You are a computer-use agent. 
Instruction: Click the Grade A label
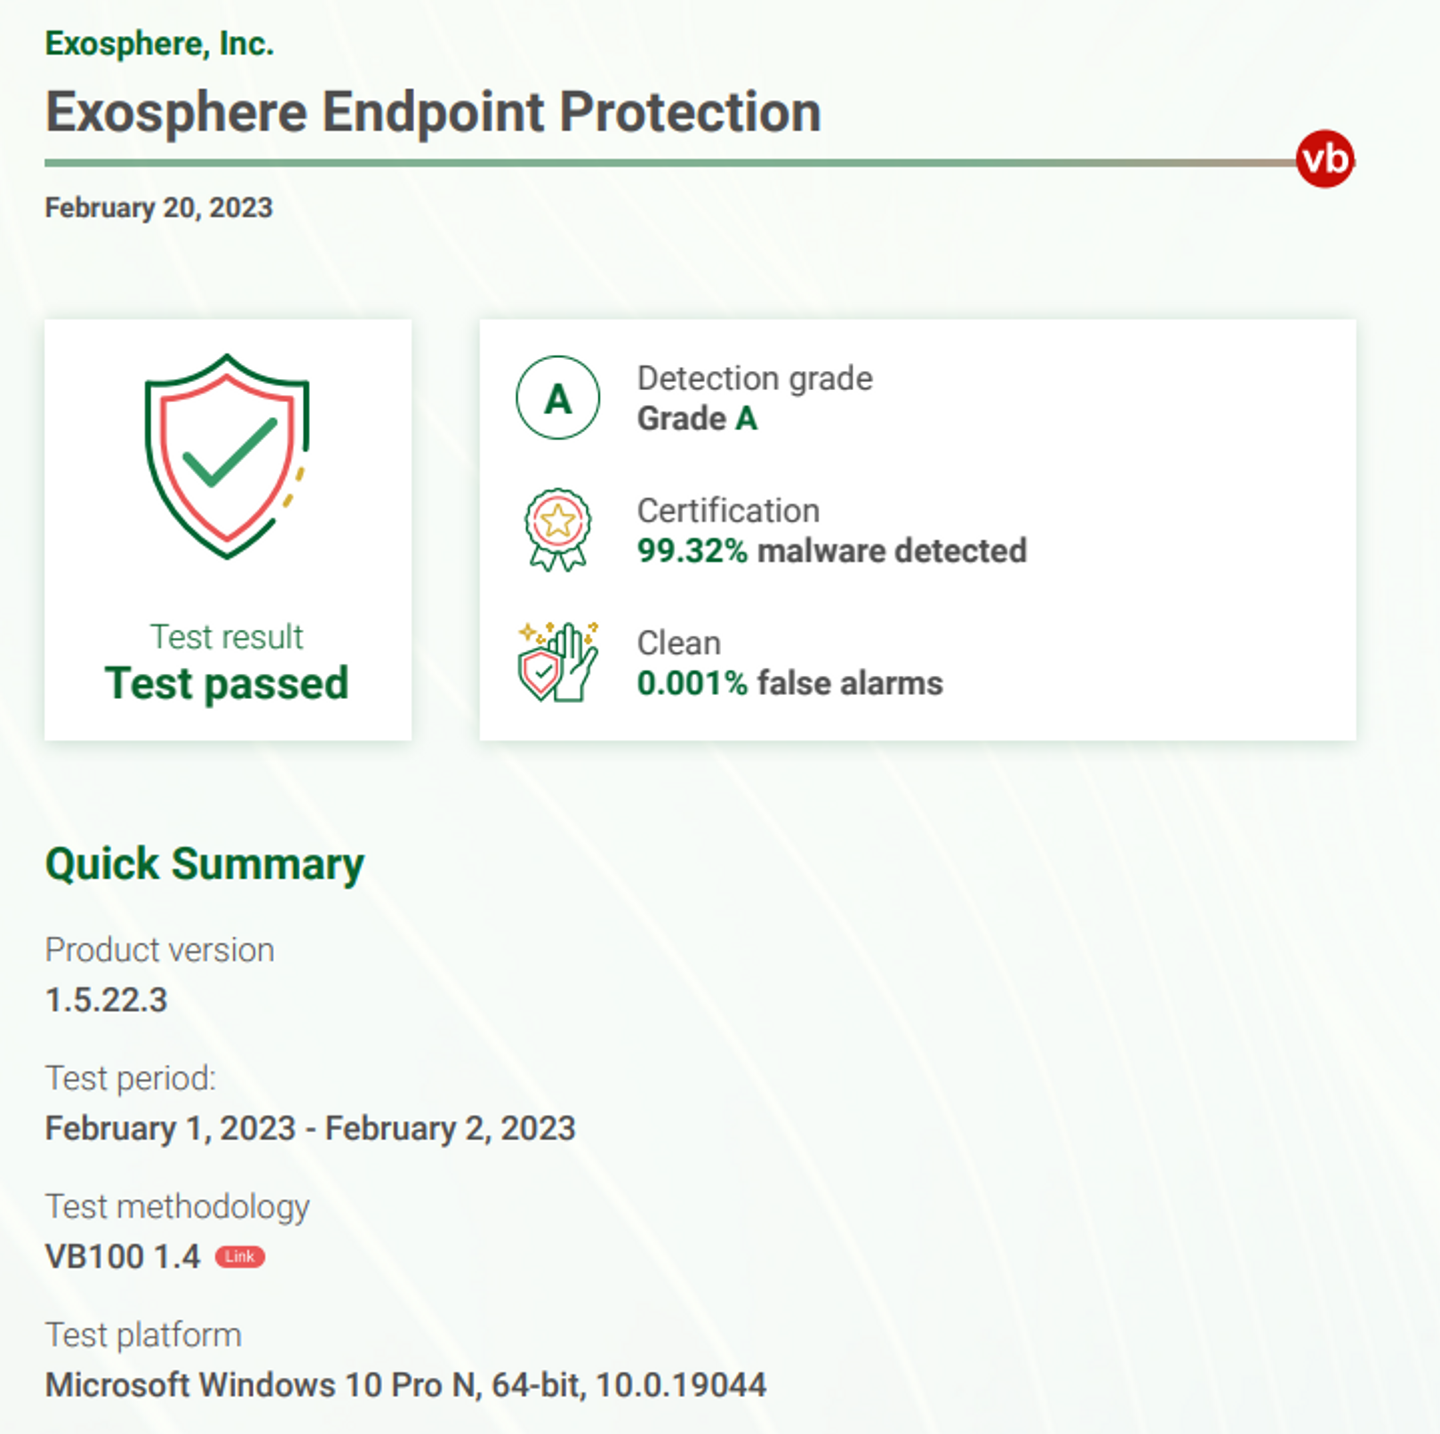[697, 419]
